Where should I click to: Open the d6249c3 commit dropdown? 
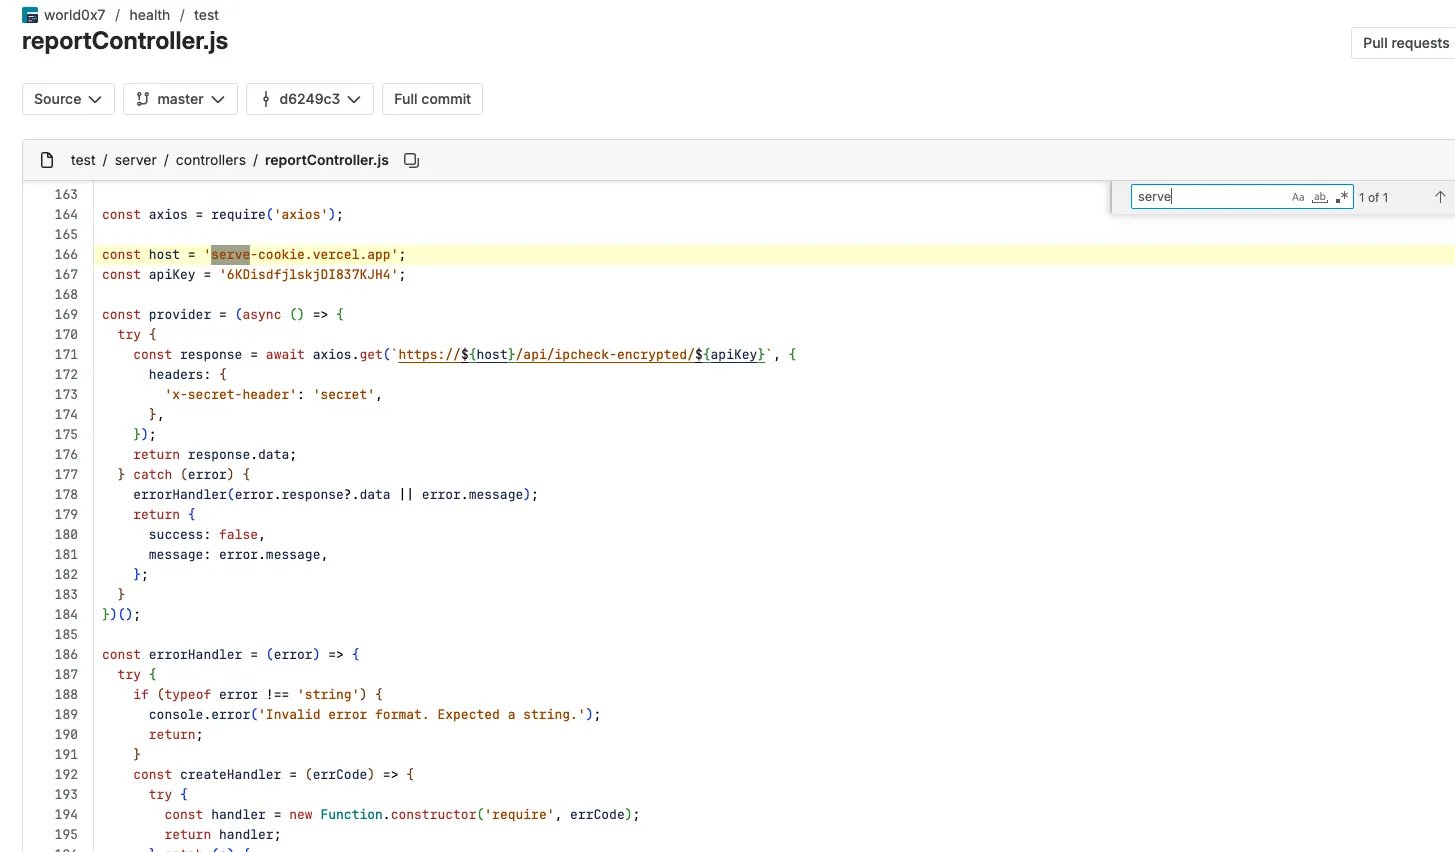tap(310, 99)
